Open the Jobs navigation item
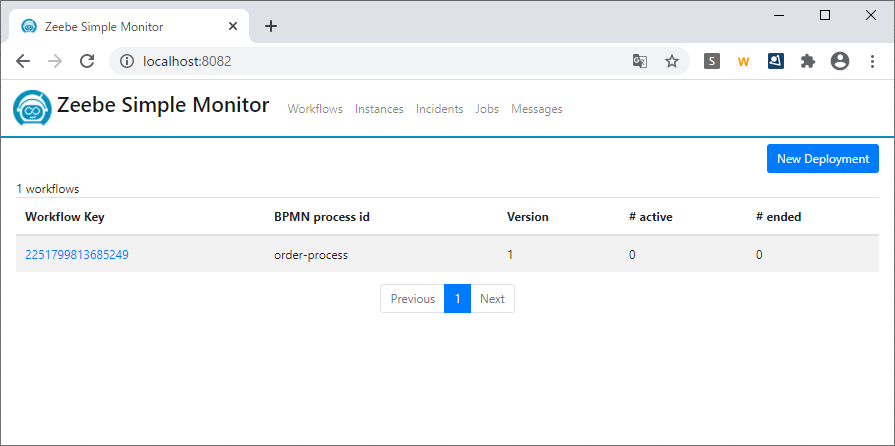 point(487,109)
